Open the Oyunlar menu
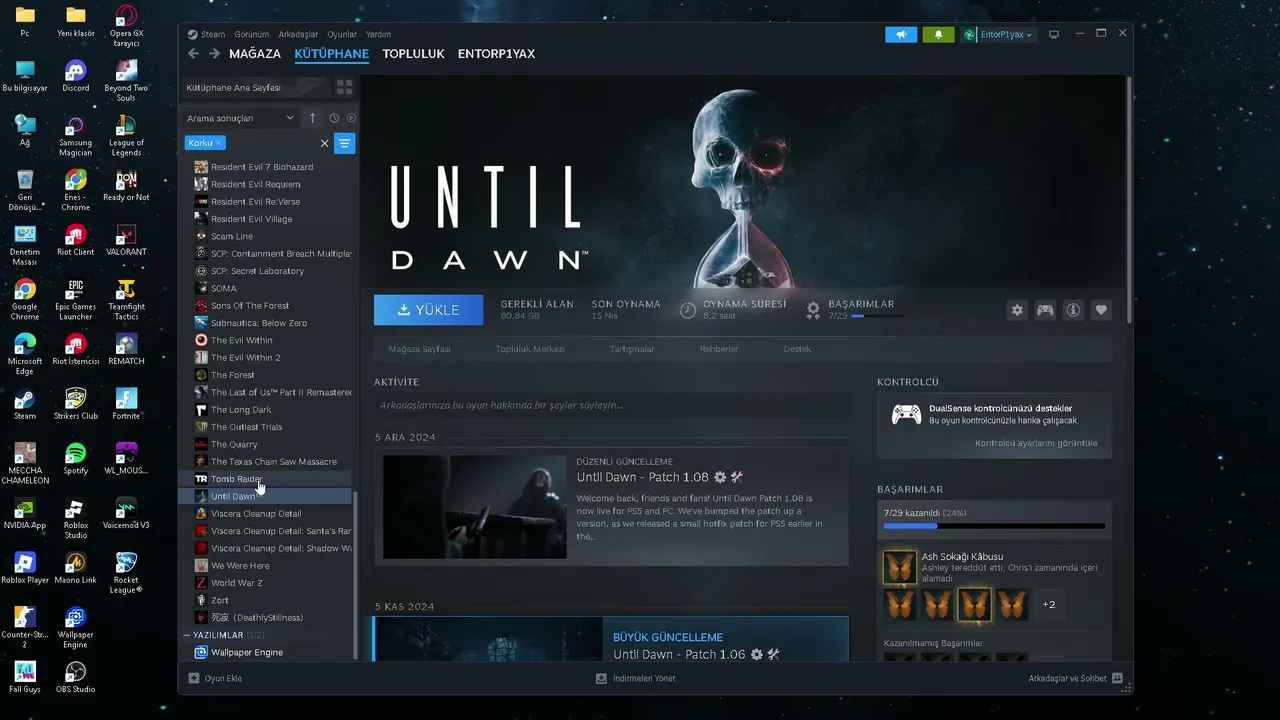 click(x=342, y=34)
